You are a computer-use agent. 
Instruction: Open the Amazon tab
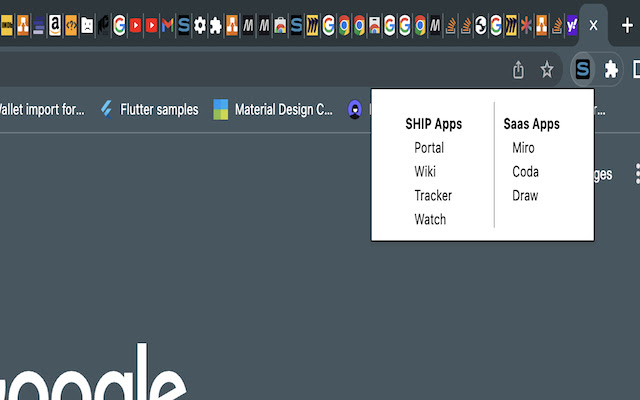[55, 26]
